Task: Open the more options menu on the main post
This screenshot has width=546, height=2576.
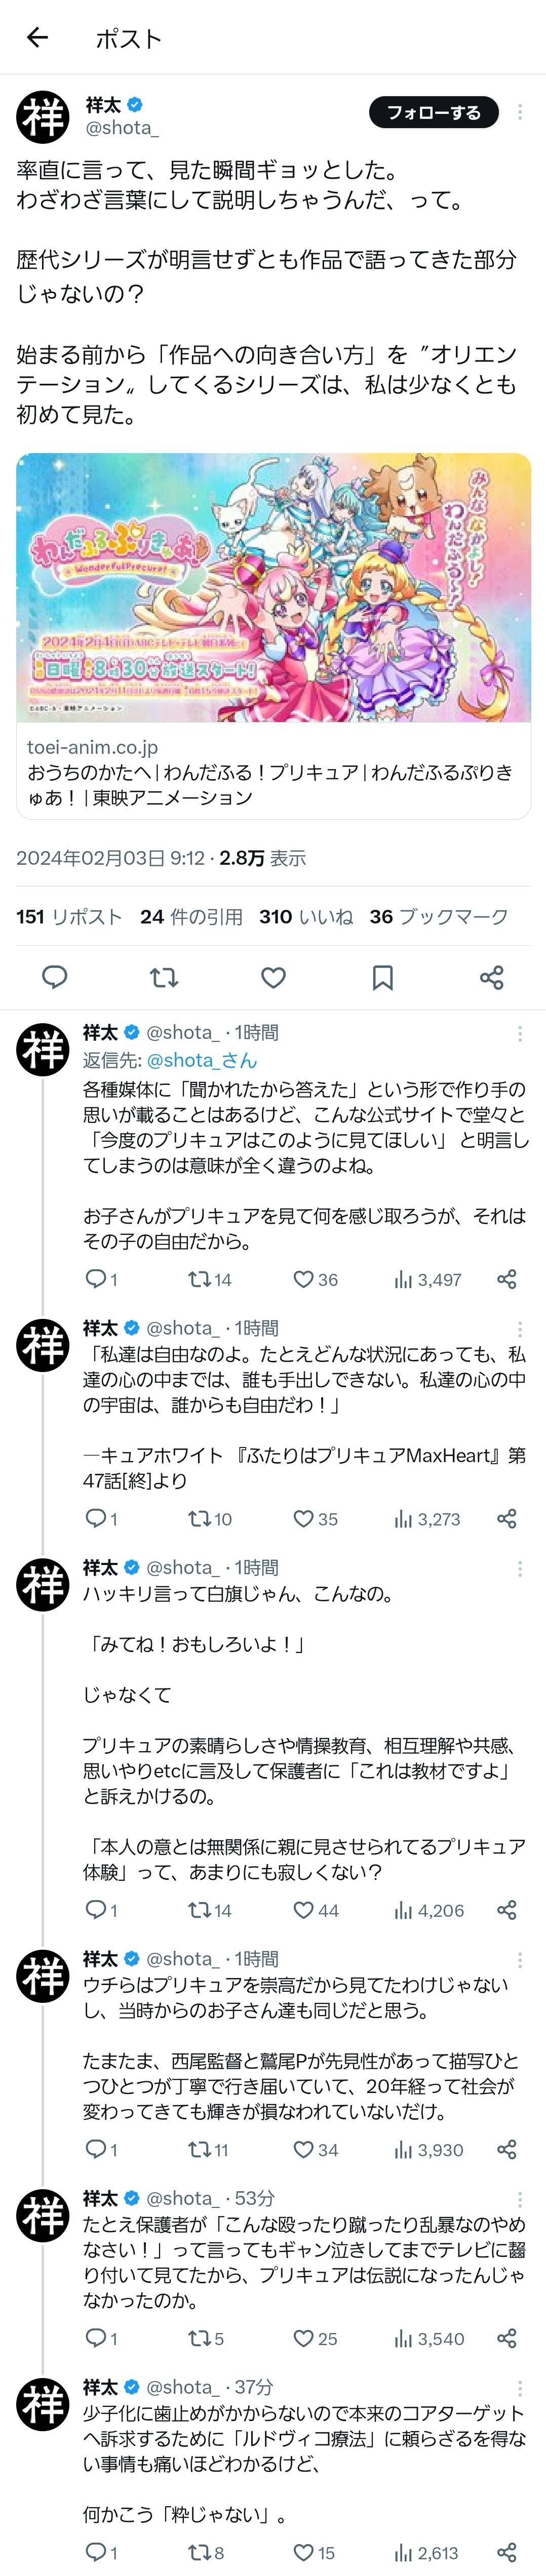Action: coord(519,112)
